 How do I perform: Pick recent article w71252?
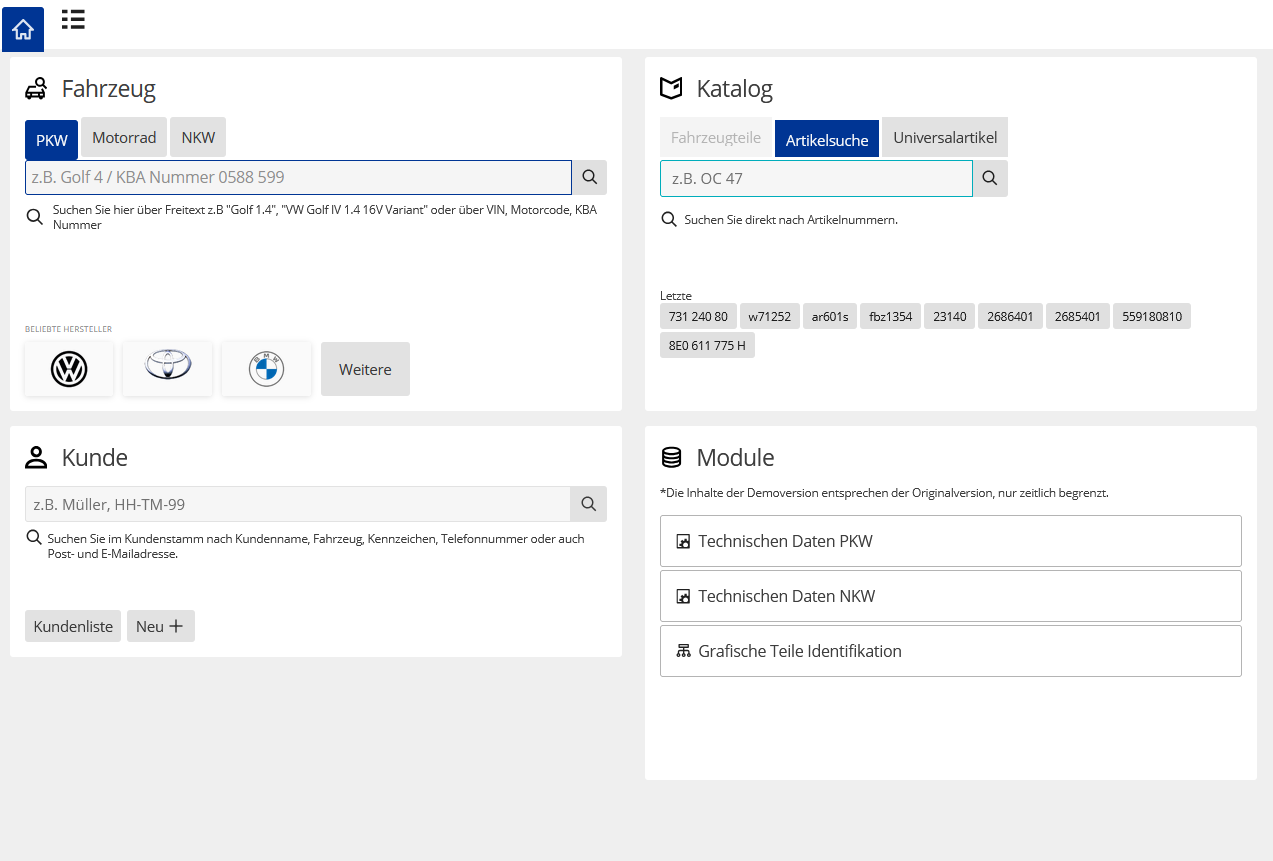[x=769, y=317]
